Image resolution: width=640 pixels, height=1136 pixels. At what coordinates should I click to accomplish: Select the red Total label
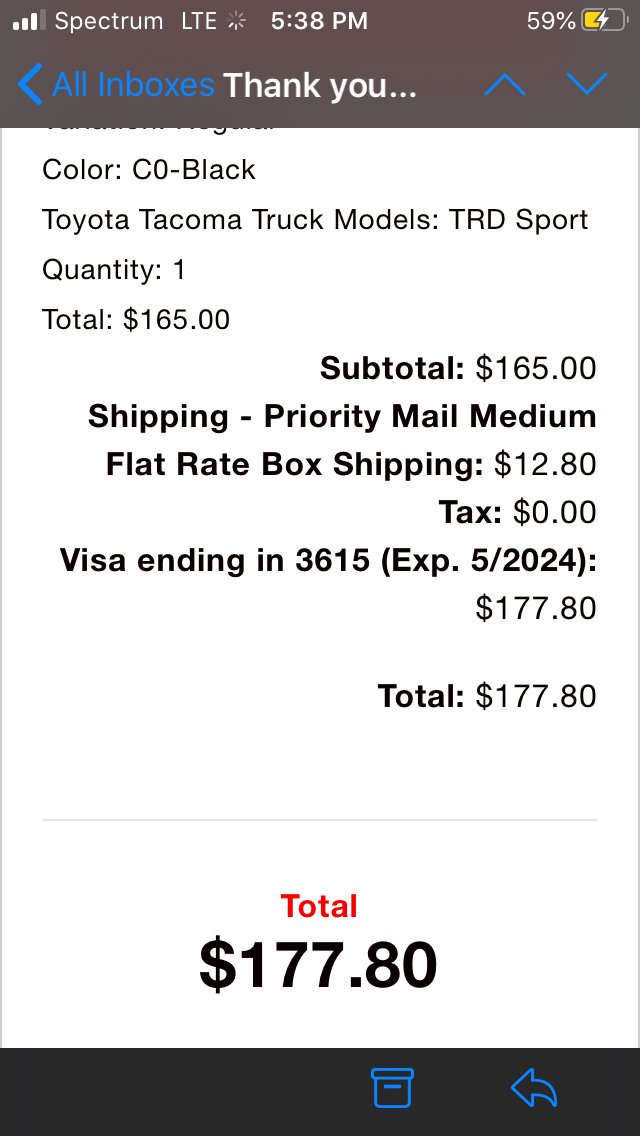click(x=319, y=906)
